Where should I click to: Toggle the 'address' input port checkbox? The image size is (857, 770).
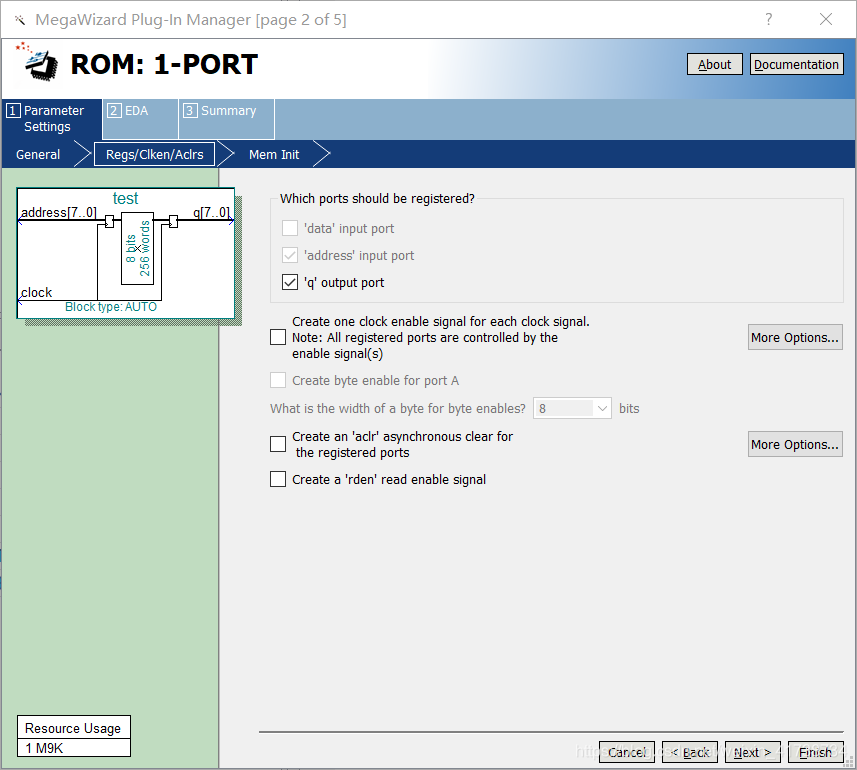click(290, 255)
